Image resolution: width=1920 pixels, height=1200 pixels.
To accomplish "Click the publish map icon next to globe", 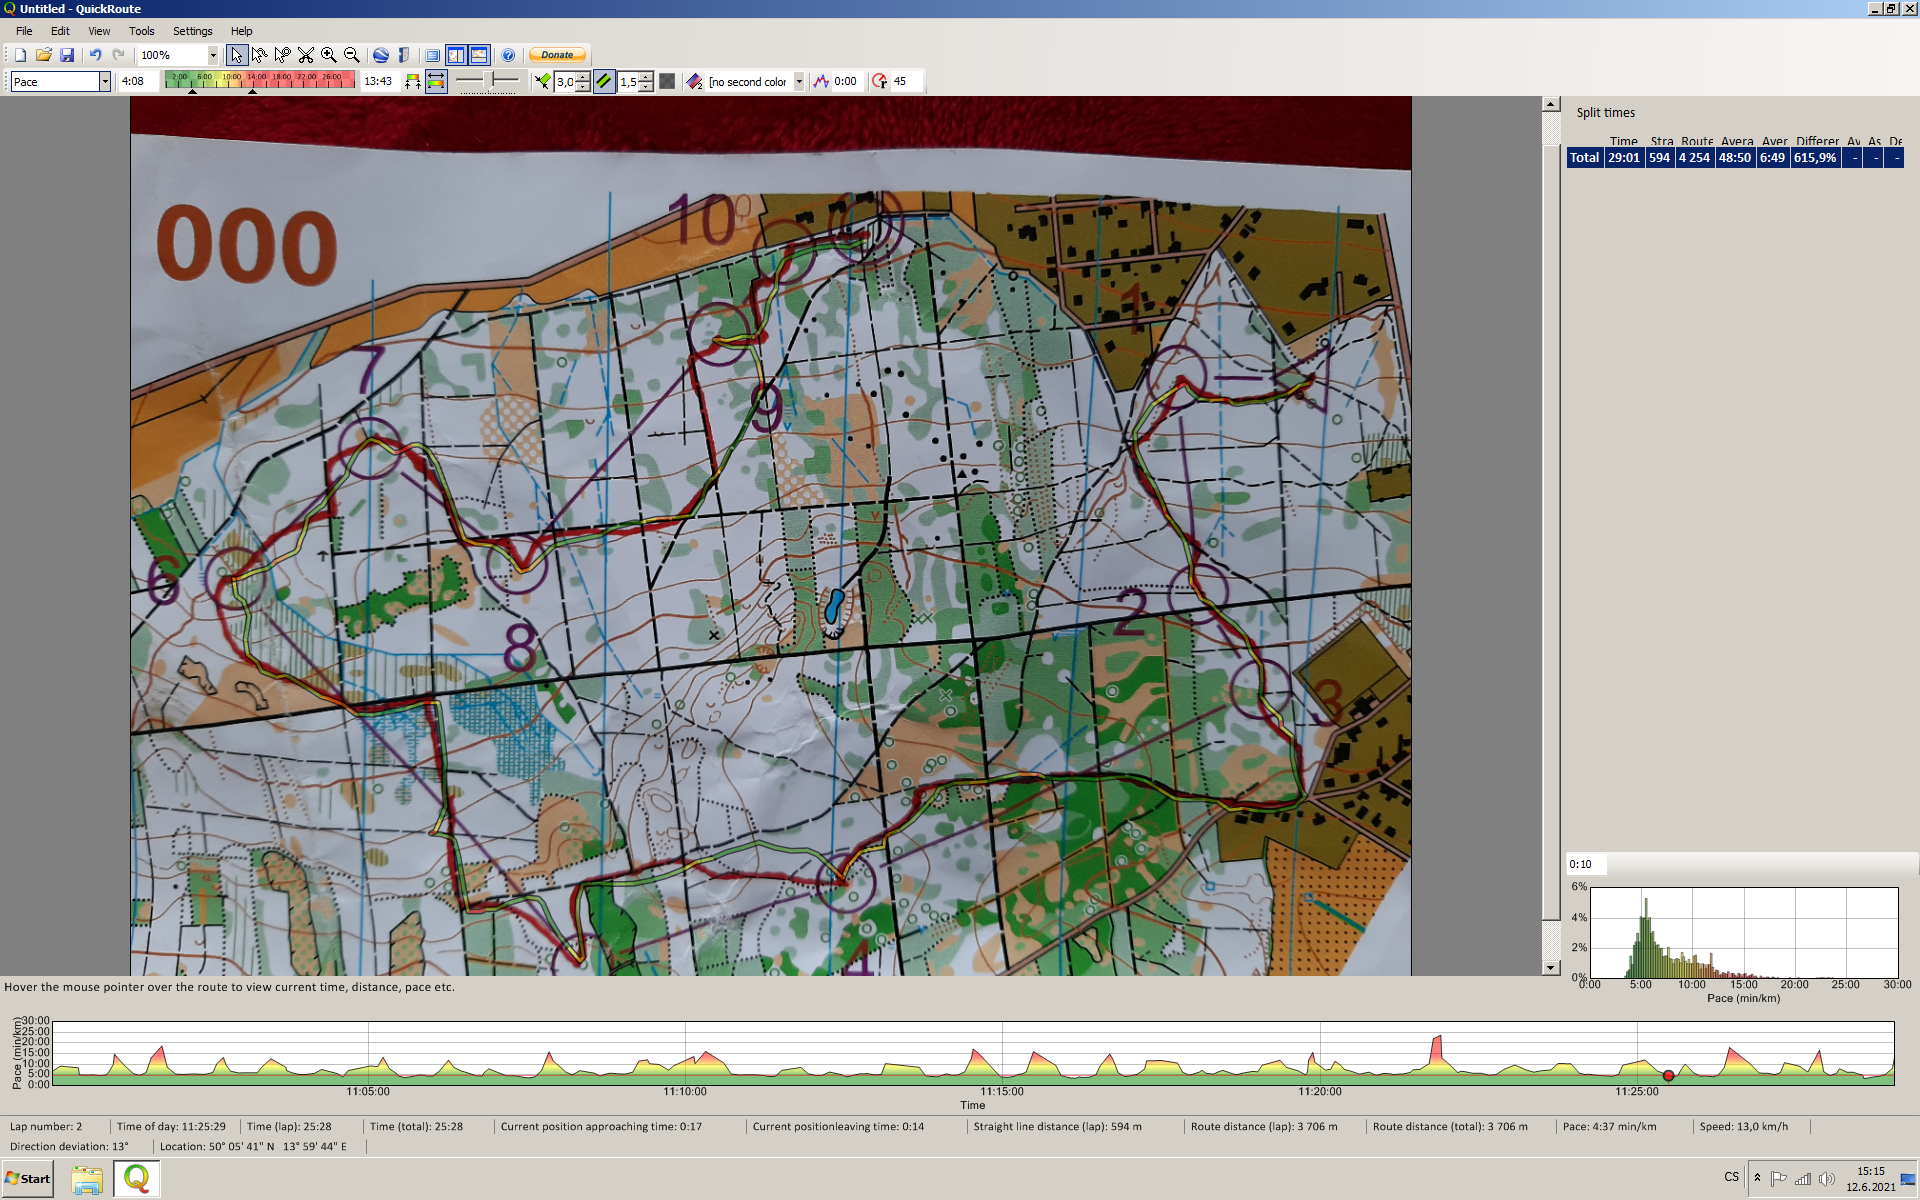I will coord(404,55).
